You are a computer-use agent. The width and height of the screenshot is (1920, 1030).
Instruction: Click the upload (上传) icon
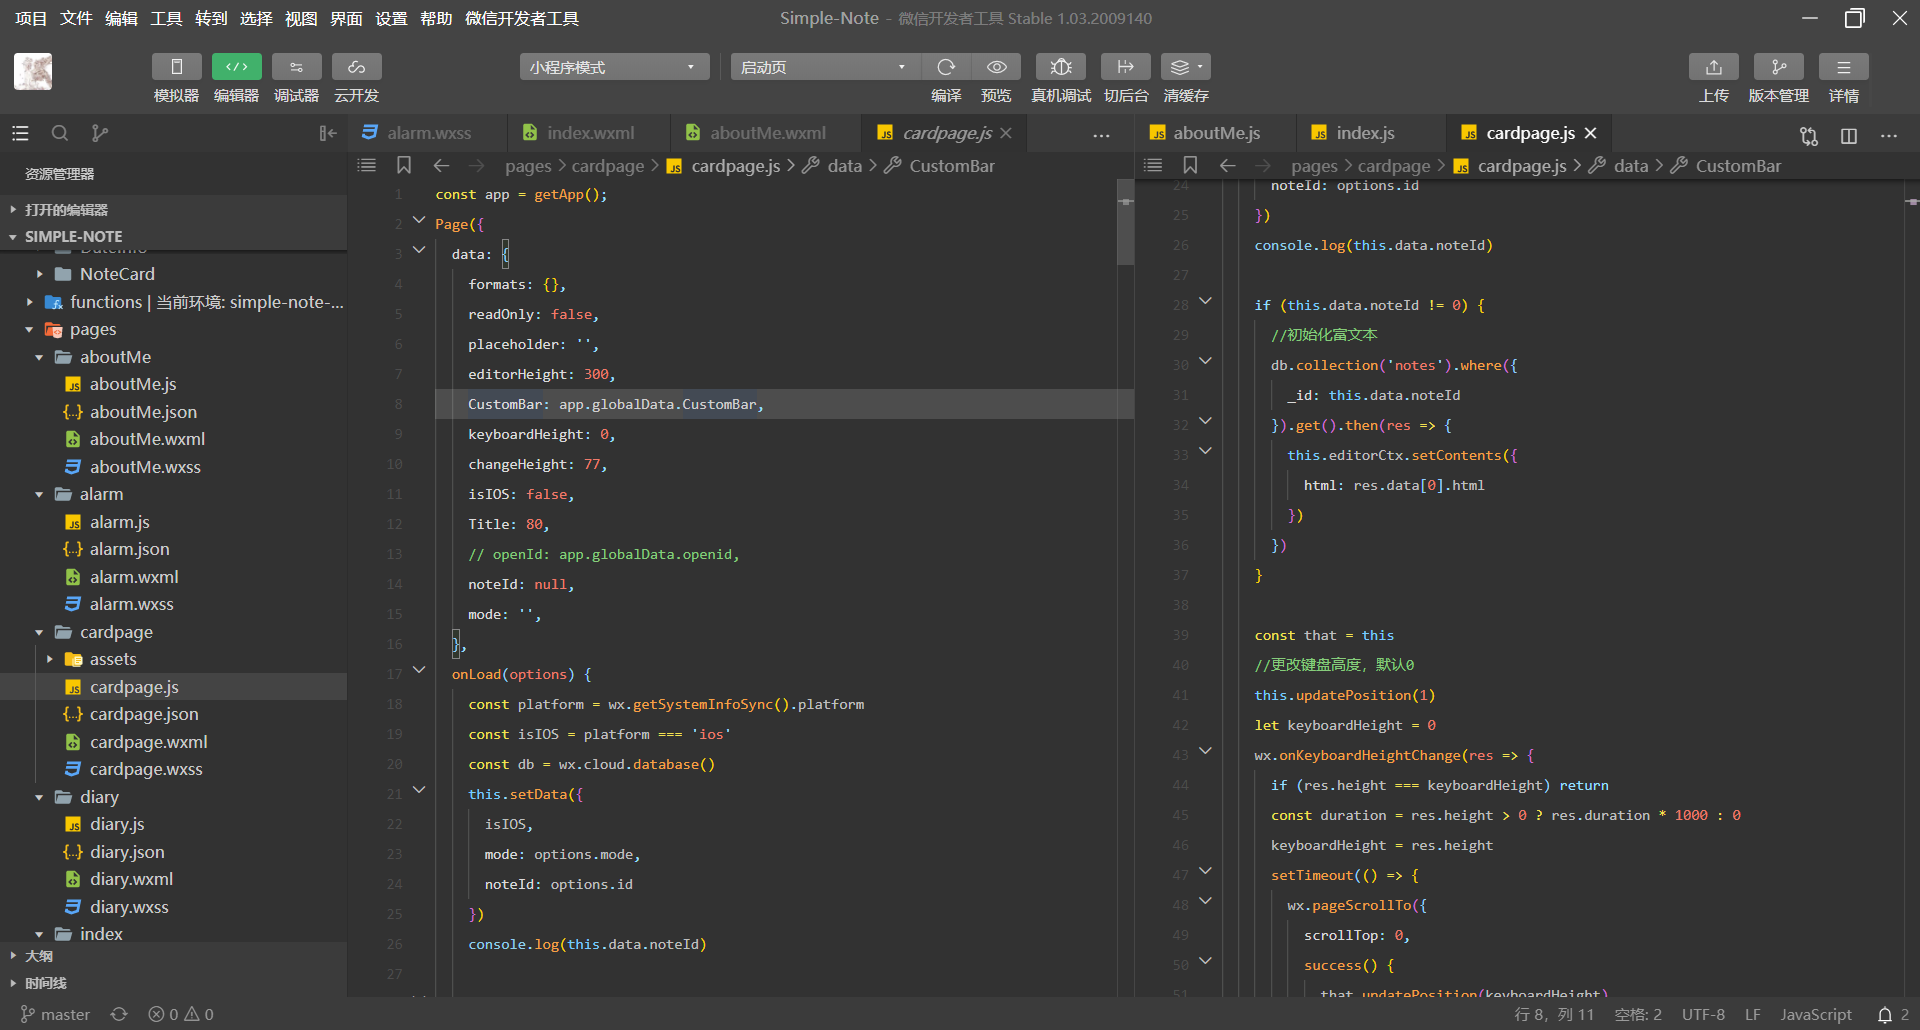coord(1713,67)
